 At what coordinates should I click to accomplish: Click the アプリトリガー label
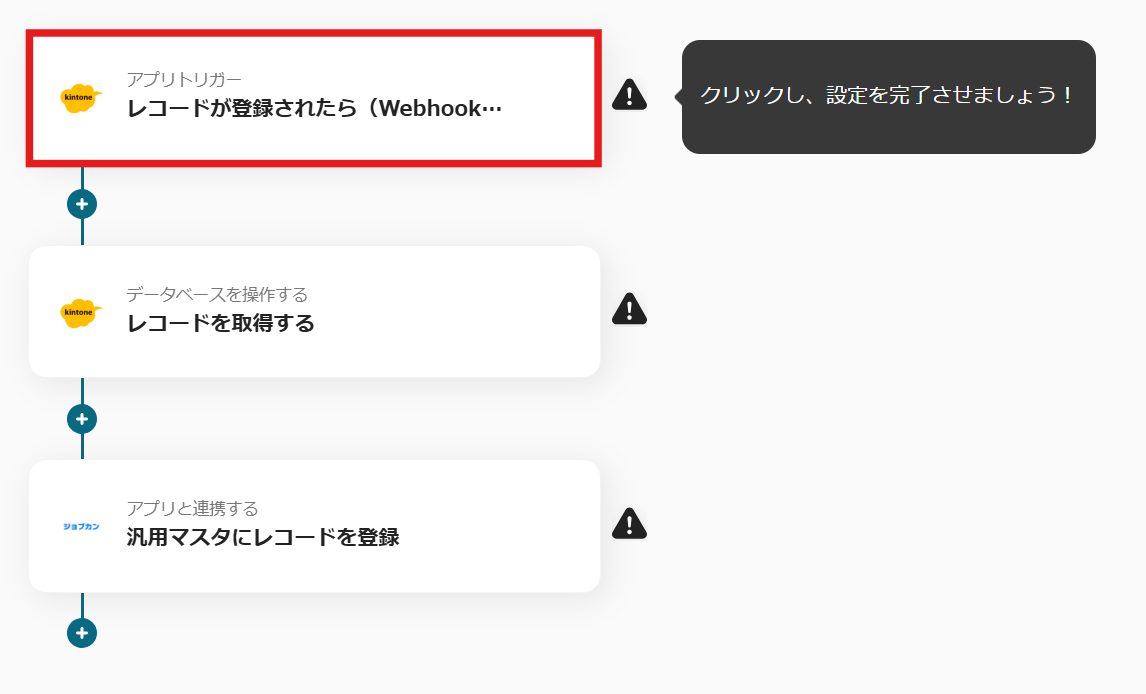[184, 79]
